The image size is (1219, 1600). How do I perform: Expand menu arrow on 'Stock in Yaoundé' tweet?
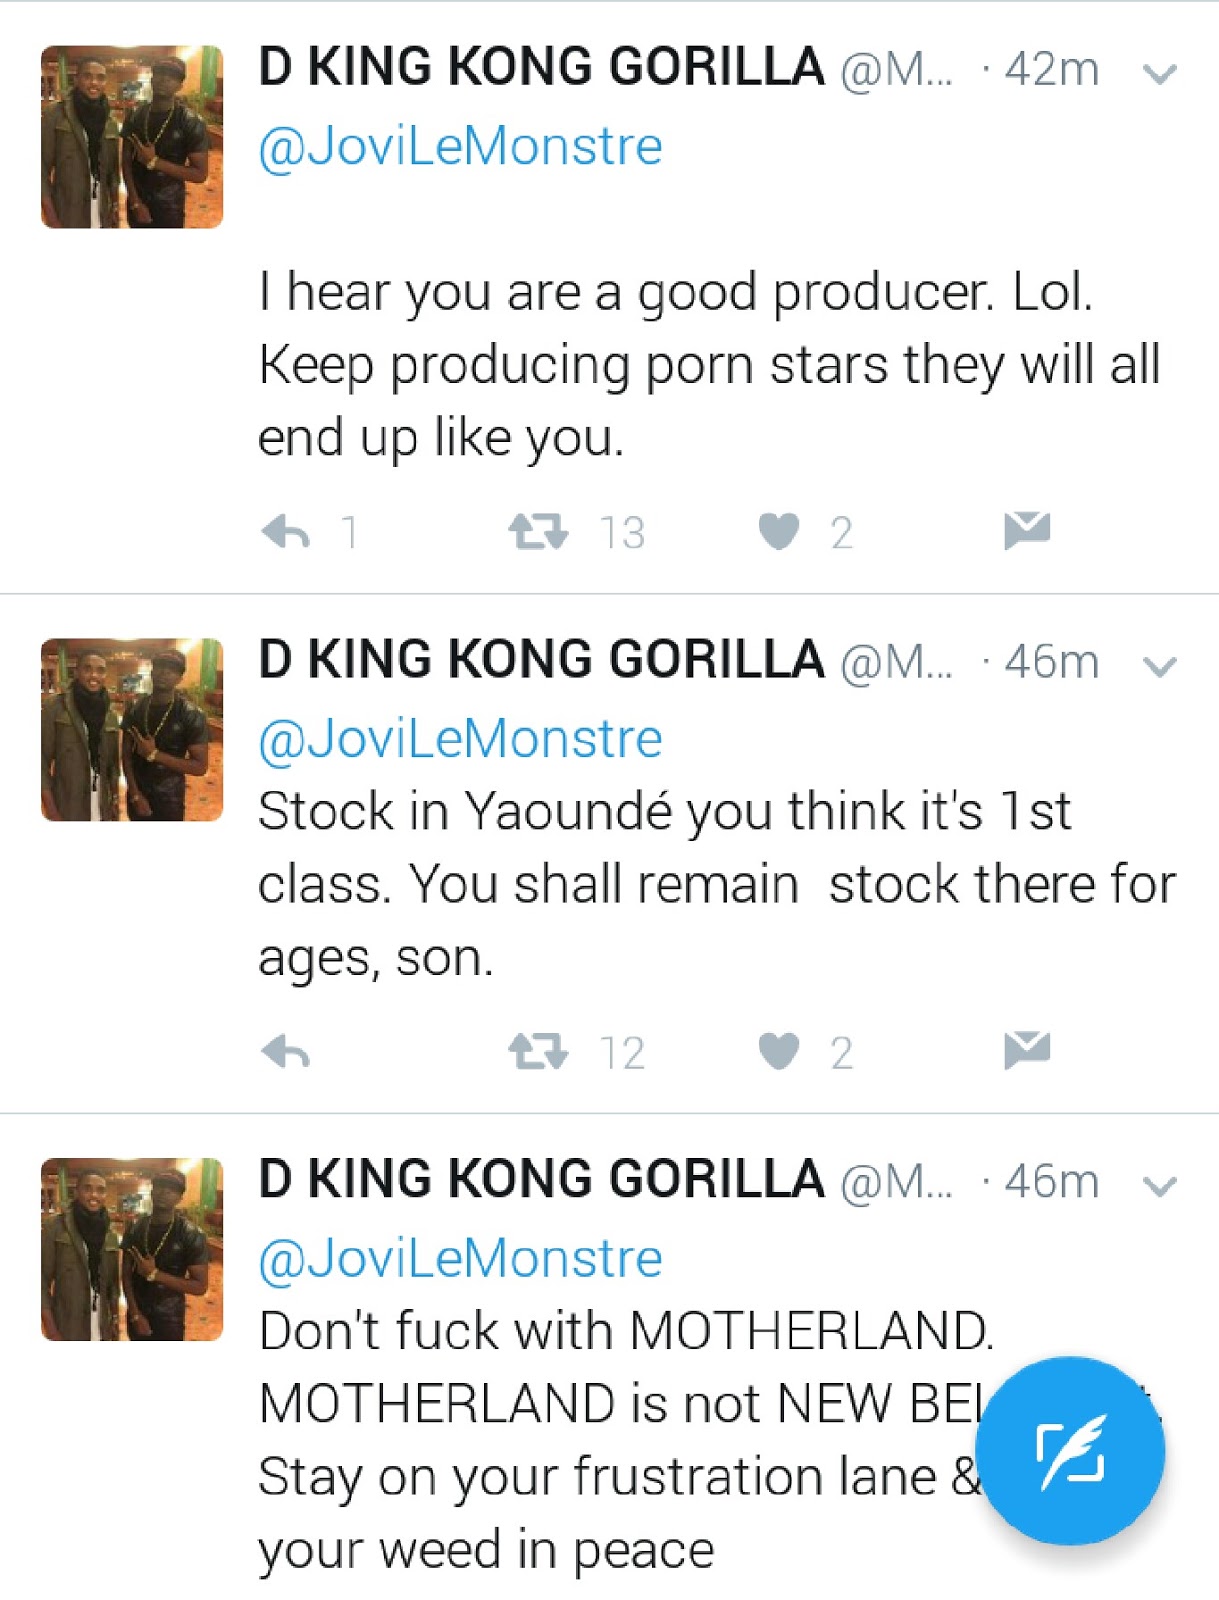coord(1159,667)
